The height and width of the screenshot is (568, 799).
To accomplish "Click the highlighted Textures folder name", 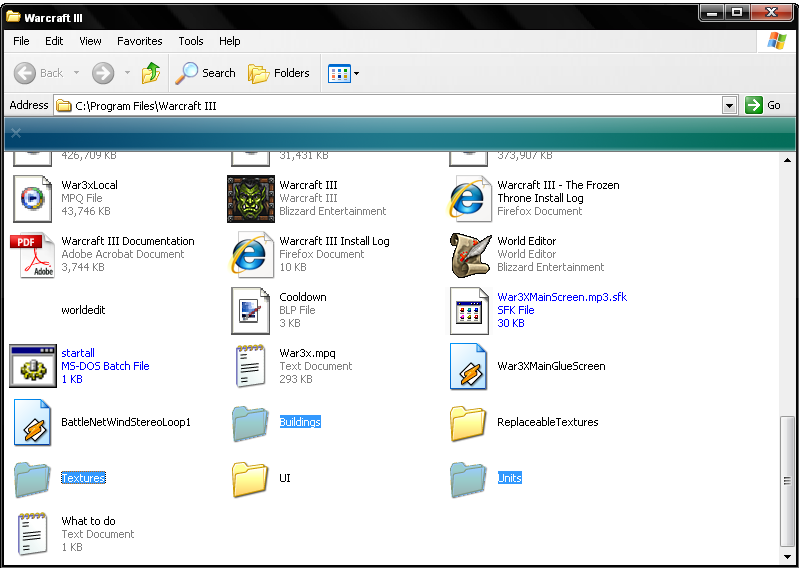I will tap(83, 478).
